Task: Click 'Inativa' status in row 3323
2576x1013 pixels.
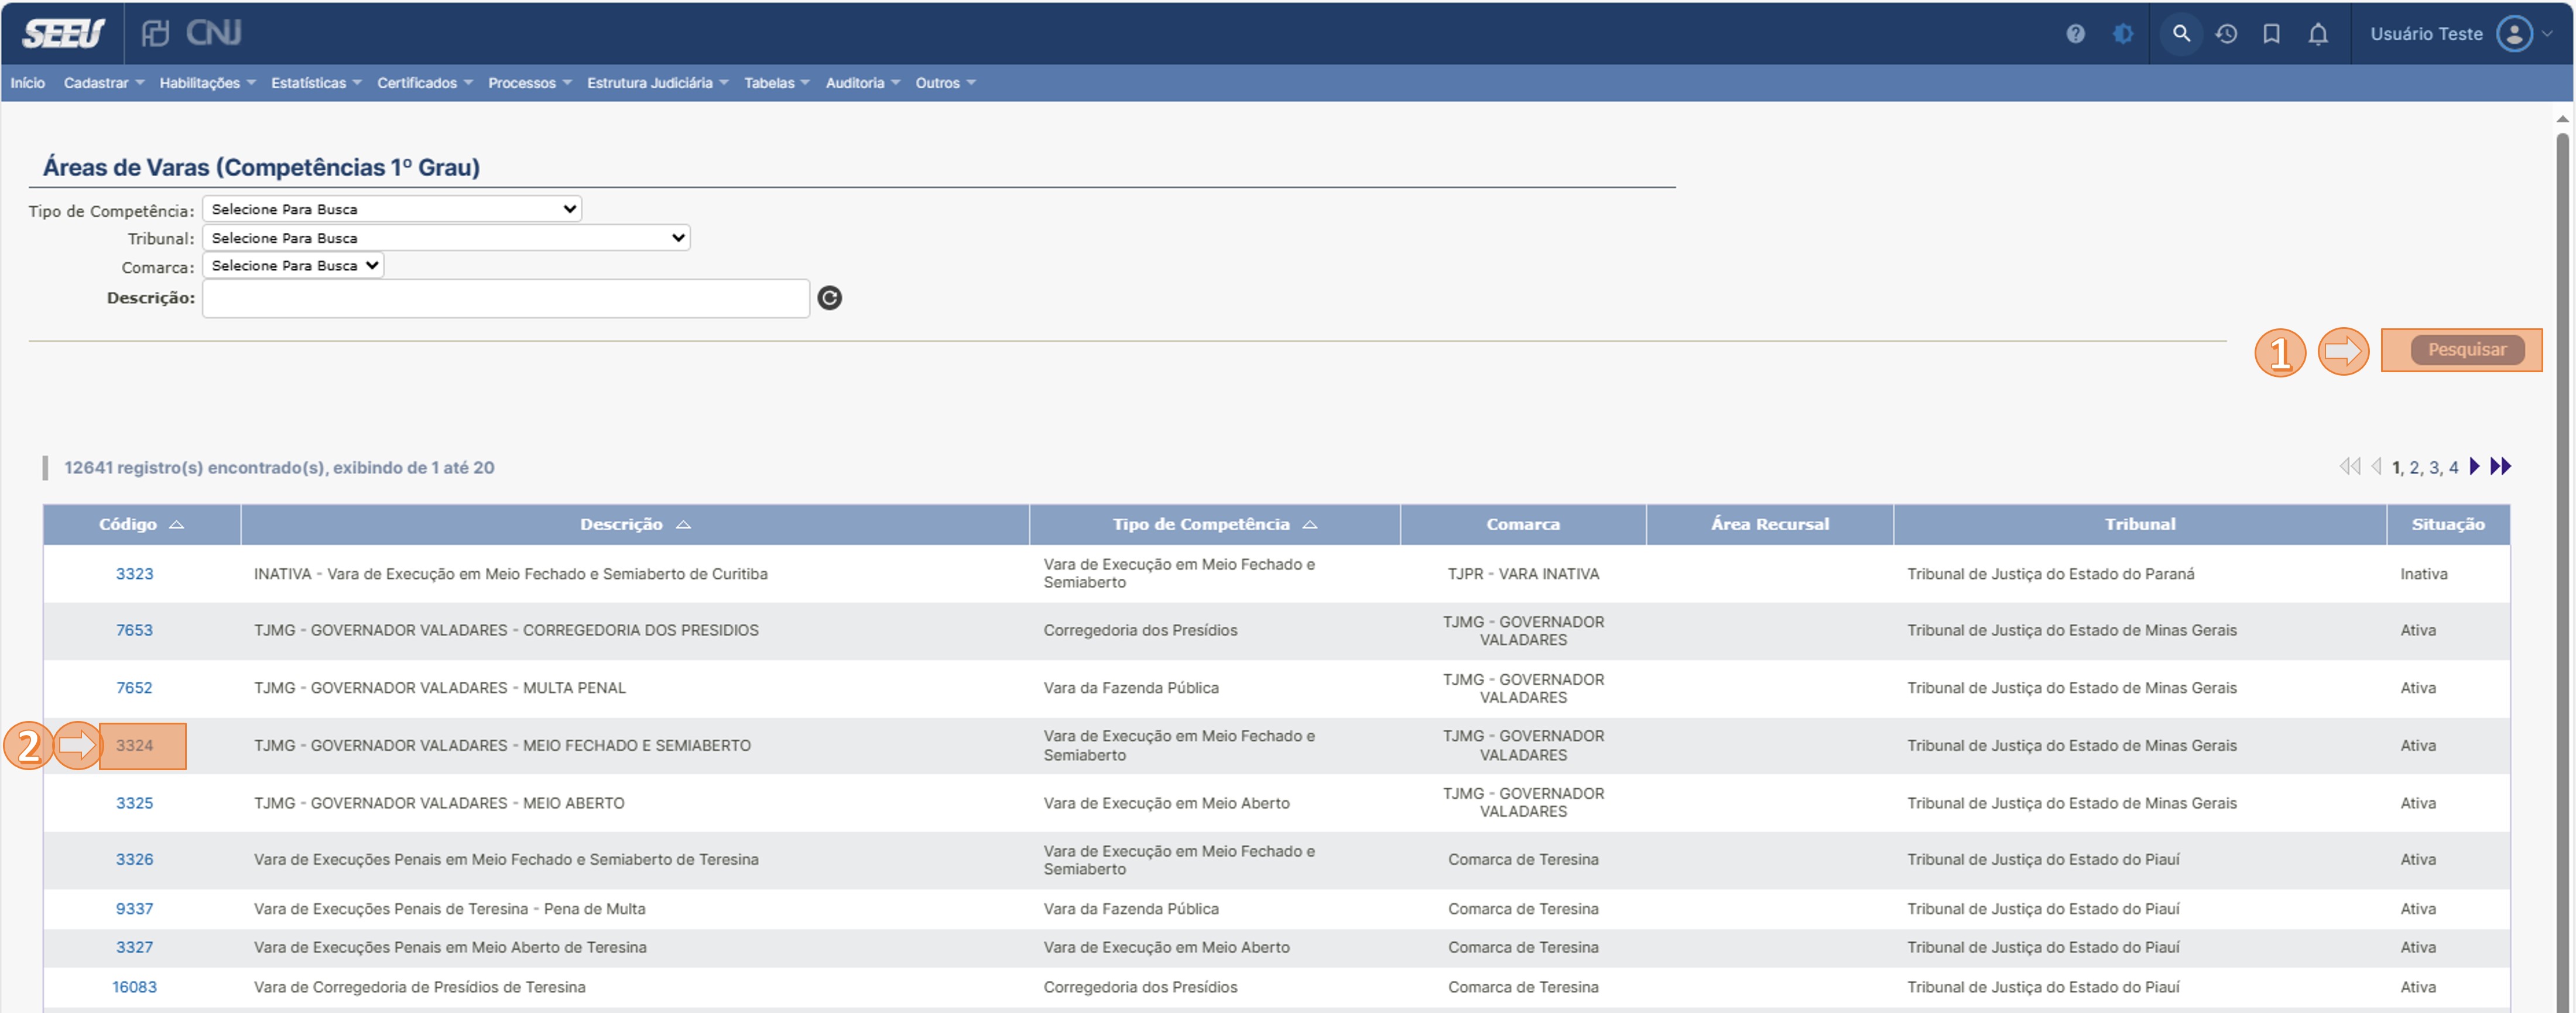Action: pos(2423,574)
